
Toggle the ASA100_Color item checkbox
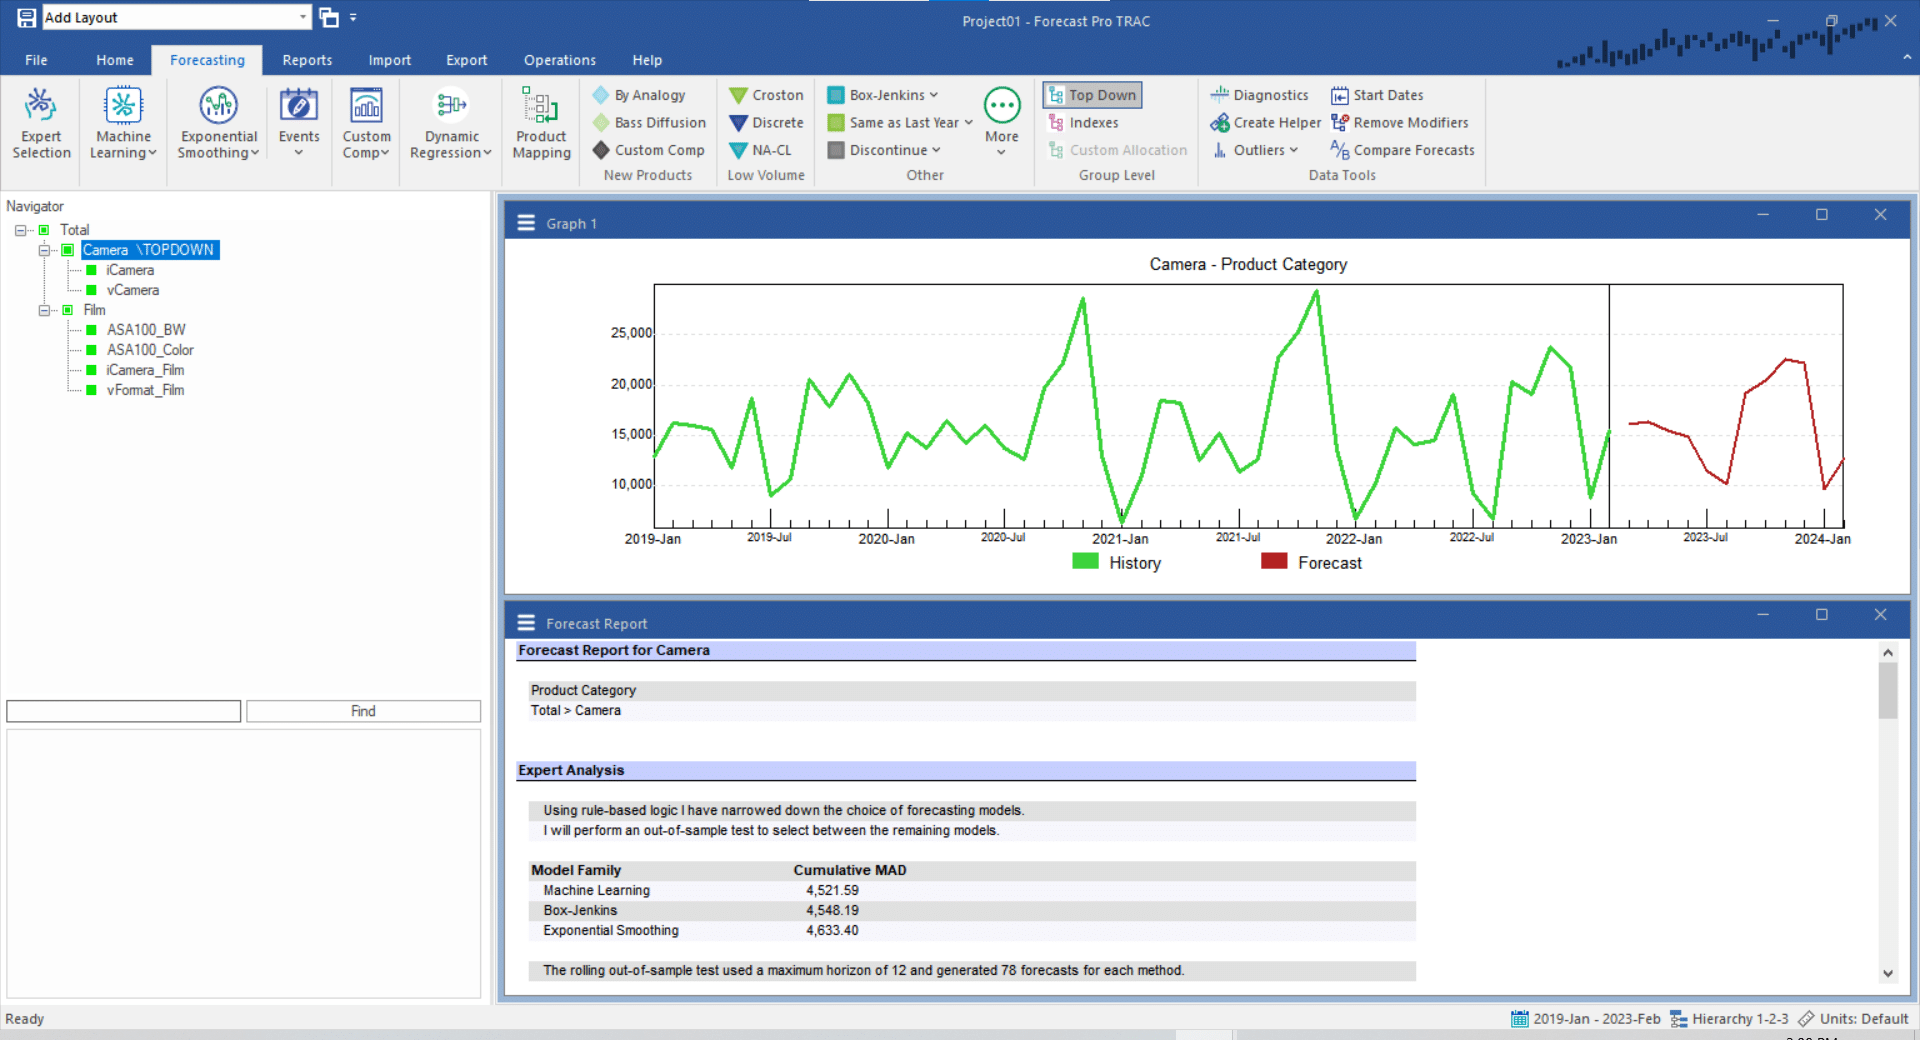point(91,350)
